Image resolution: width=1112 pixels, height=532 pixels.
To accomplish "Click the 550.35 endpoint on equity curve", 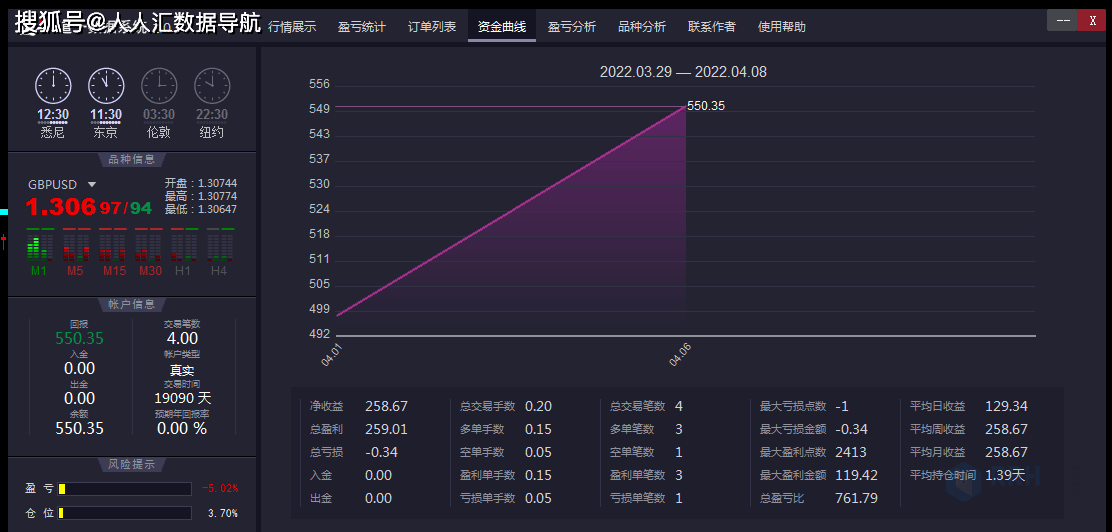I will click(x=685, y=106).
